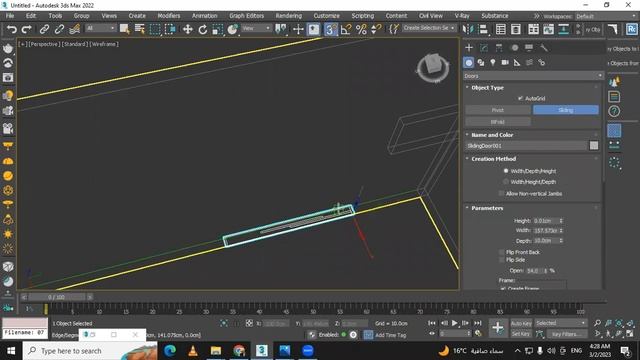Open the Doors category dropdown
Image resolution: width=640 pixels, height=360 pixels.
pyautogui.click(x=533, y=76)
